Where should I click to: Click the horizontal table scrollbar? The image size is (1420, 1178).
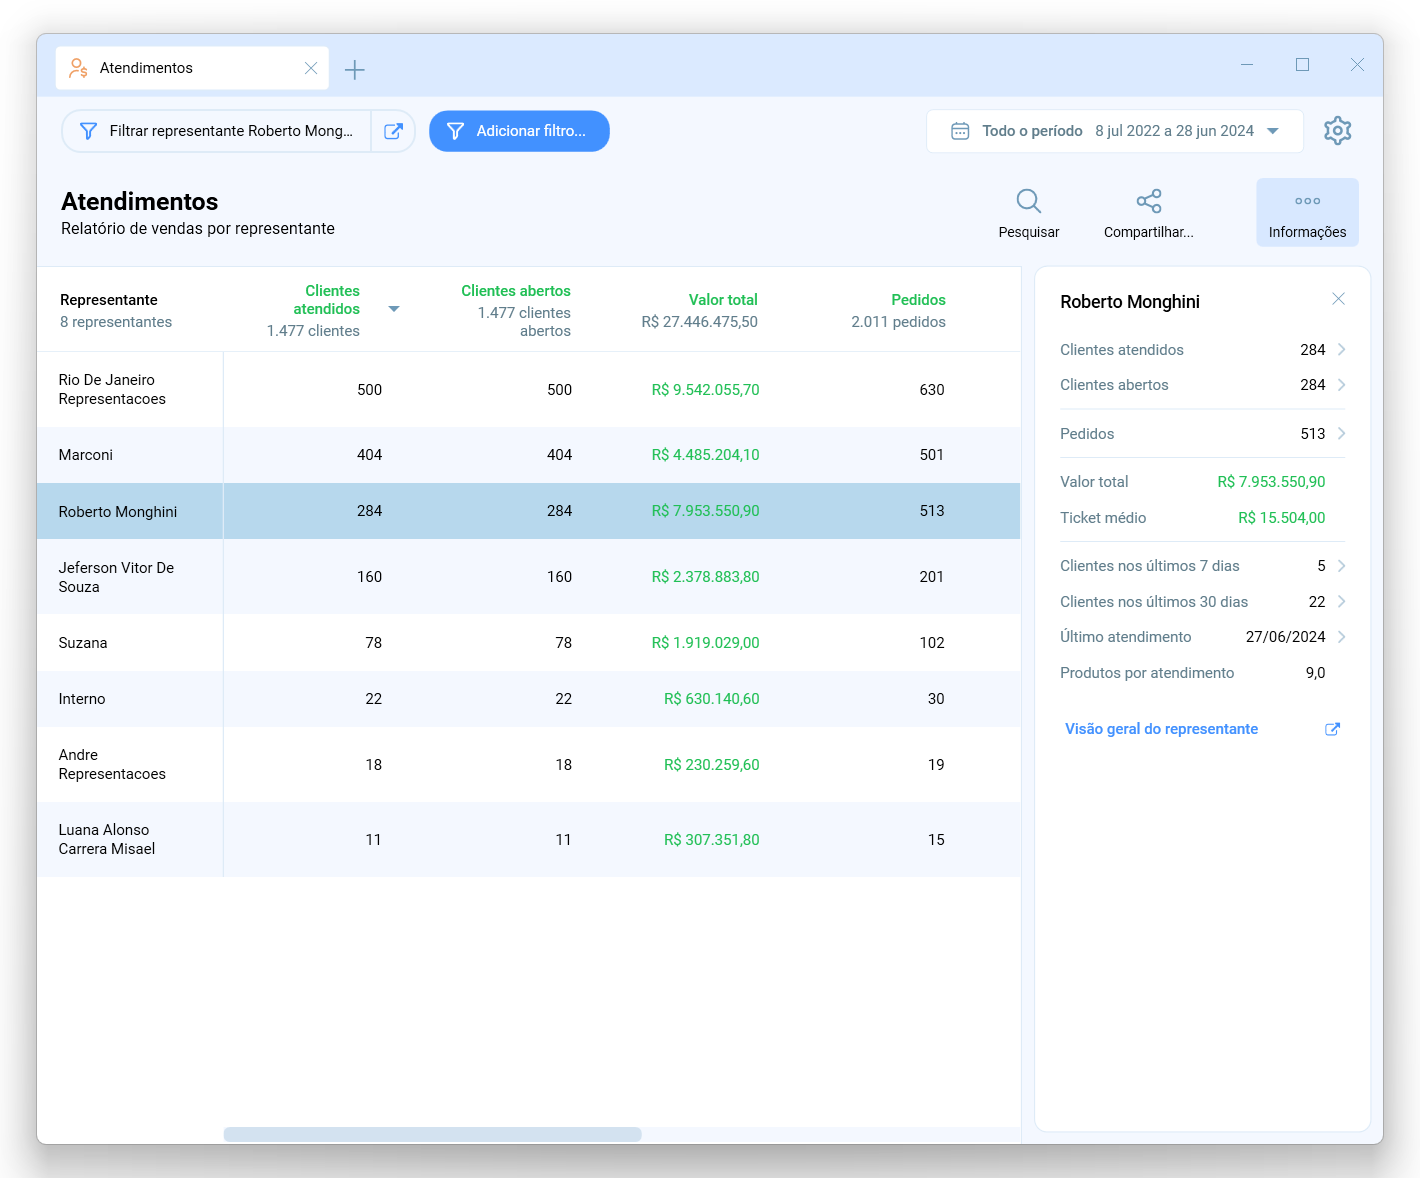click(x=432, y=1134)
